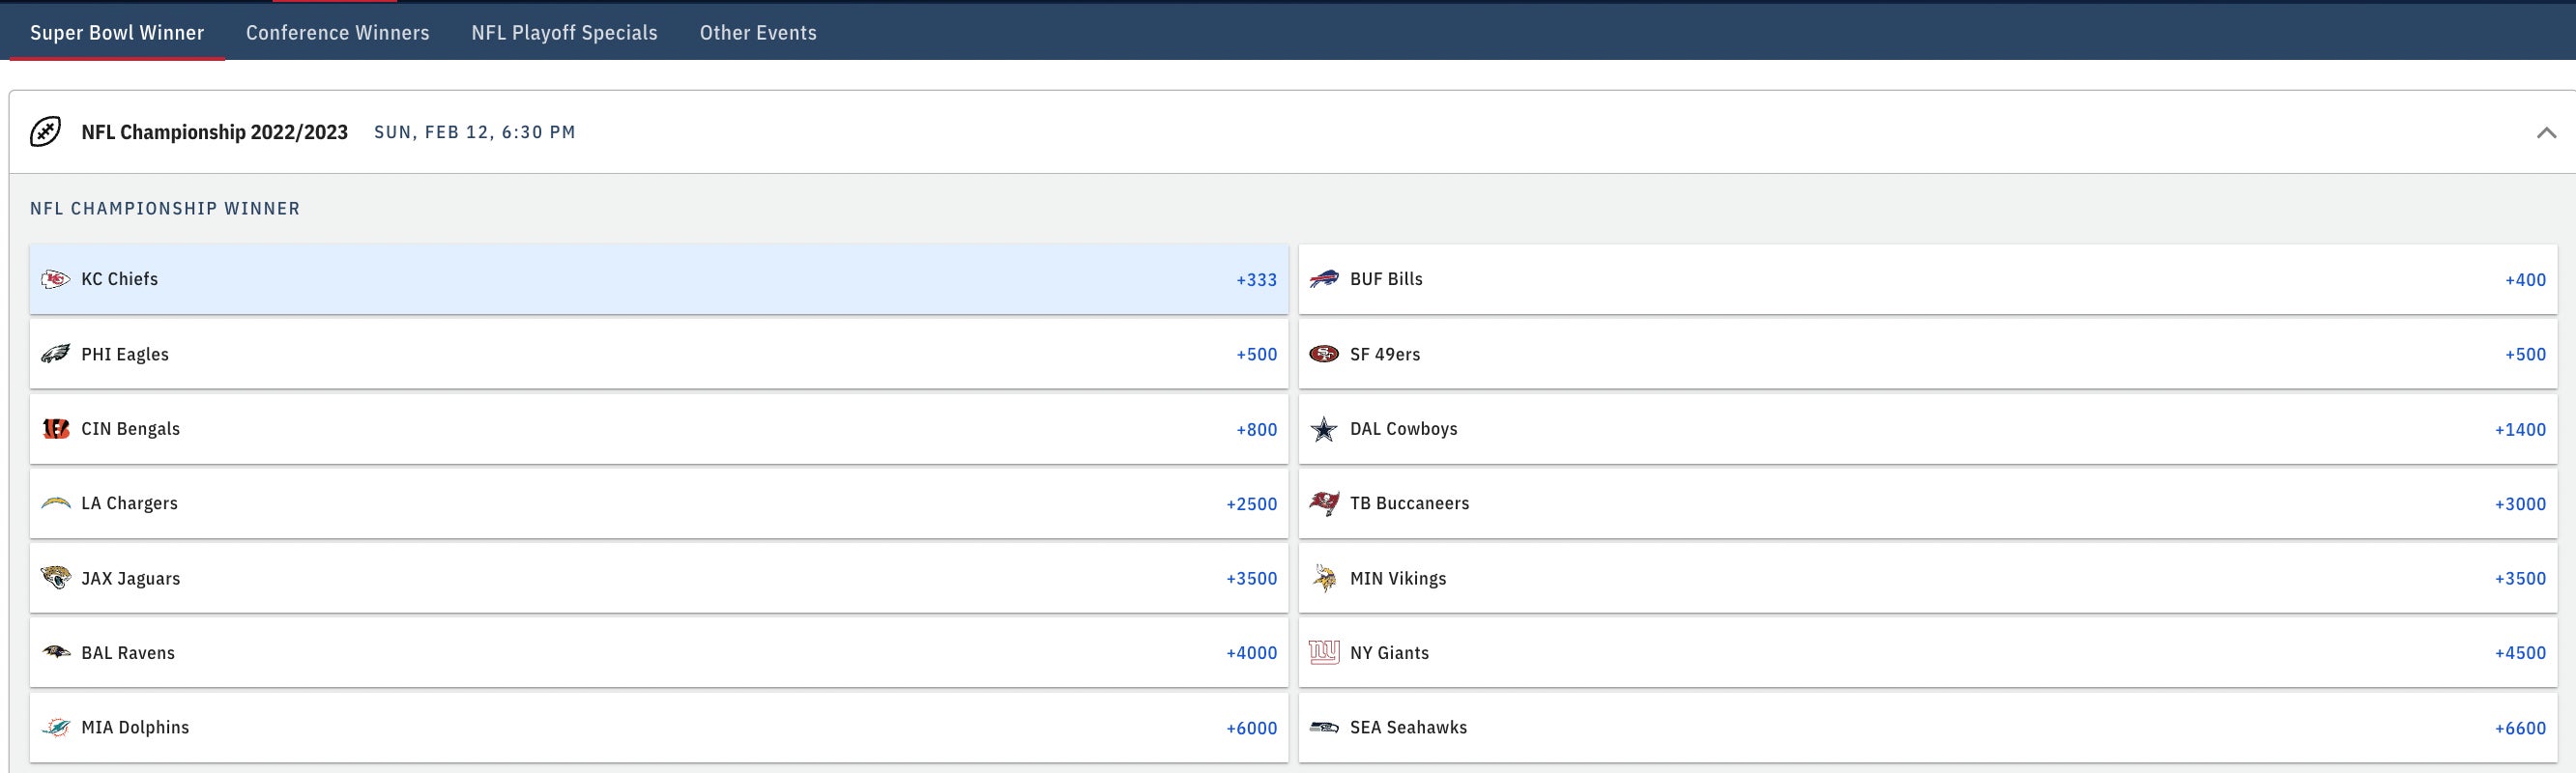2576x773 pixels.
Task: Click the football icon beside NFL Championship
Action: [45, 132]
